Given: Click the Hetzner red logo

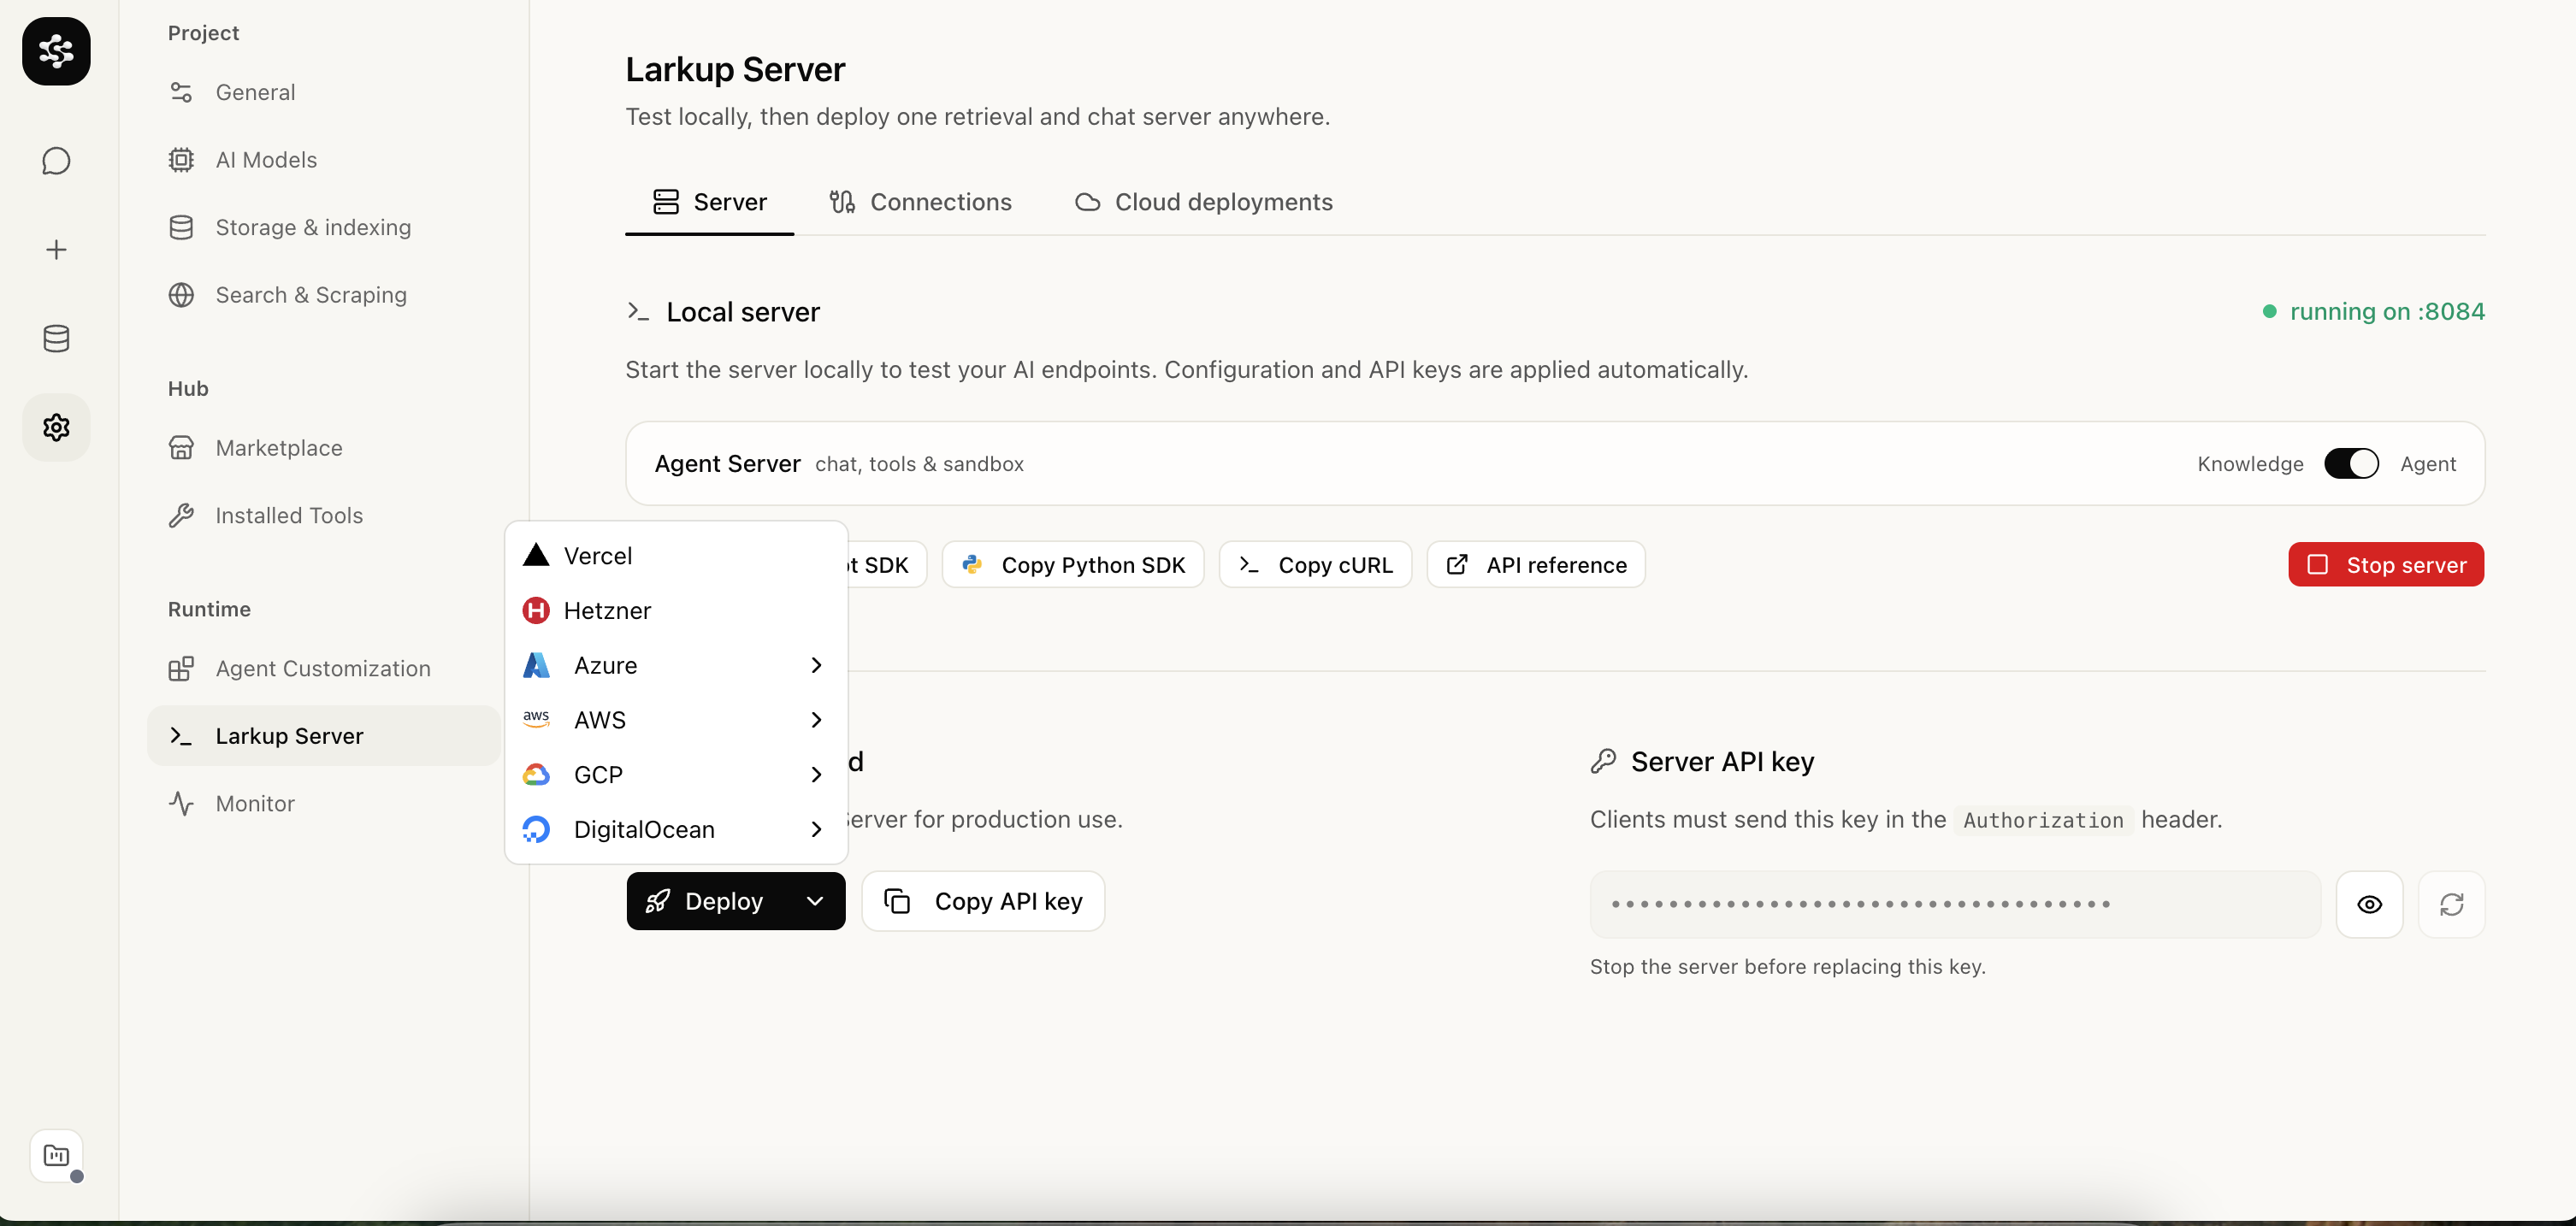Looking at the screenshot, I should click(536, 610).
